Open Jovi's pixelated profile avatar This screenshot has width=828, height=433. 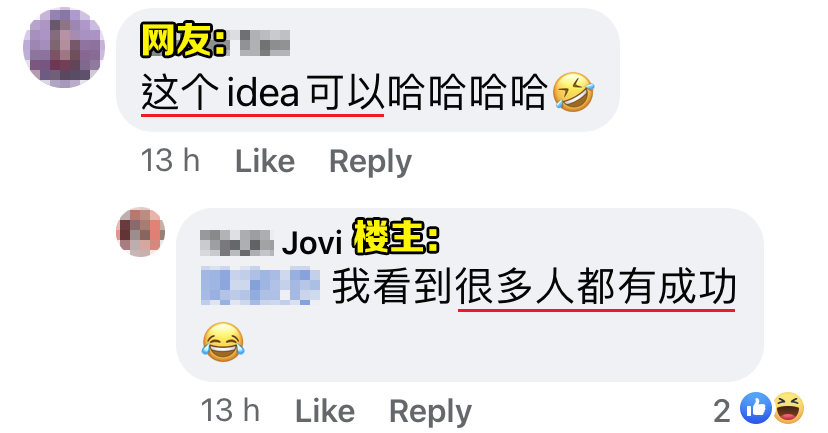pyautogui.click(x=140, y=232)
